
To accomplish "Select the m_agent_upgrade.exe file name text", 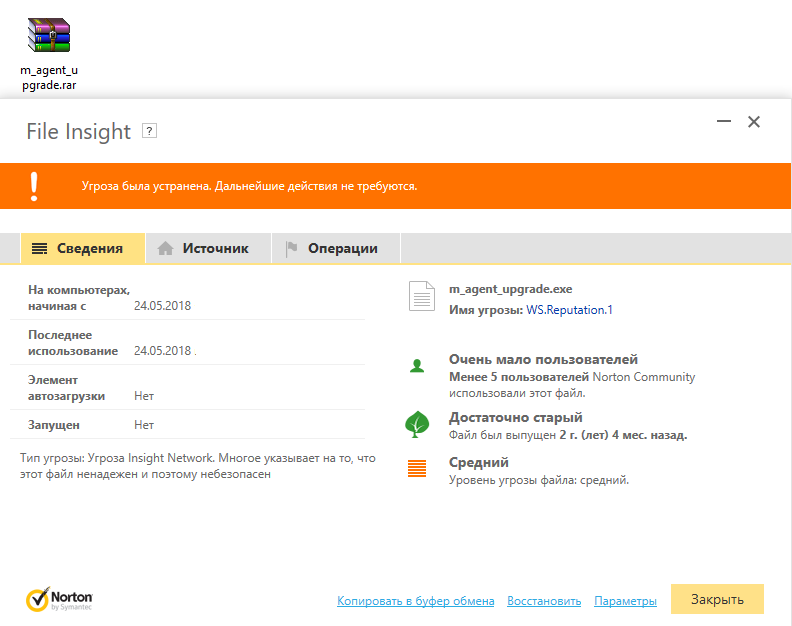I will (511, 289).
